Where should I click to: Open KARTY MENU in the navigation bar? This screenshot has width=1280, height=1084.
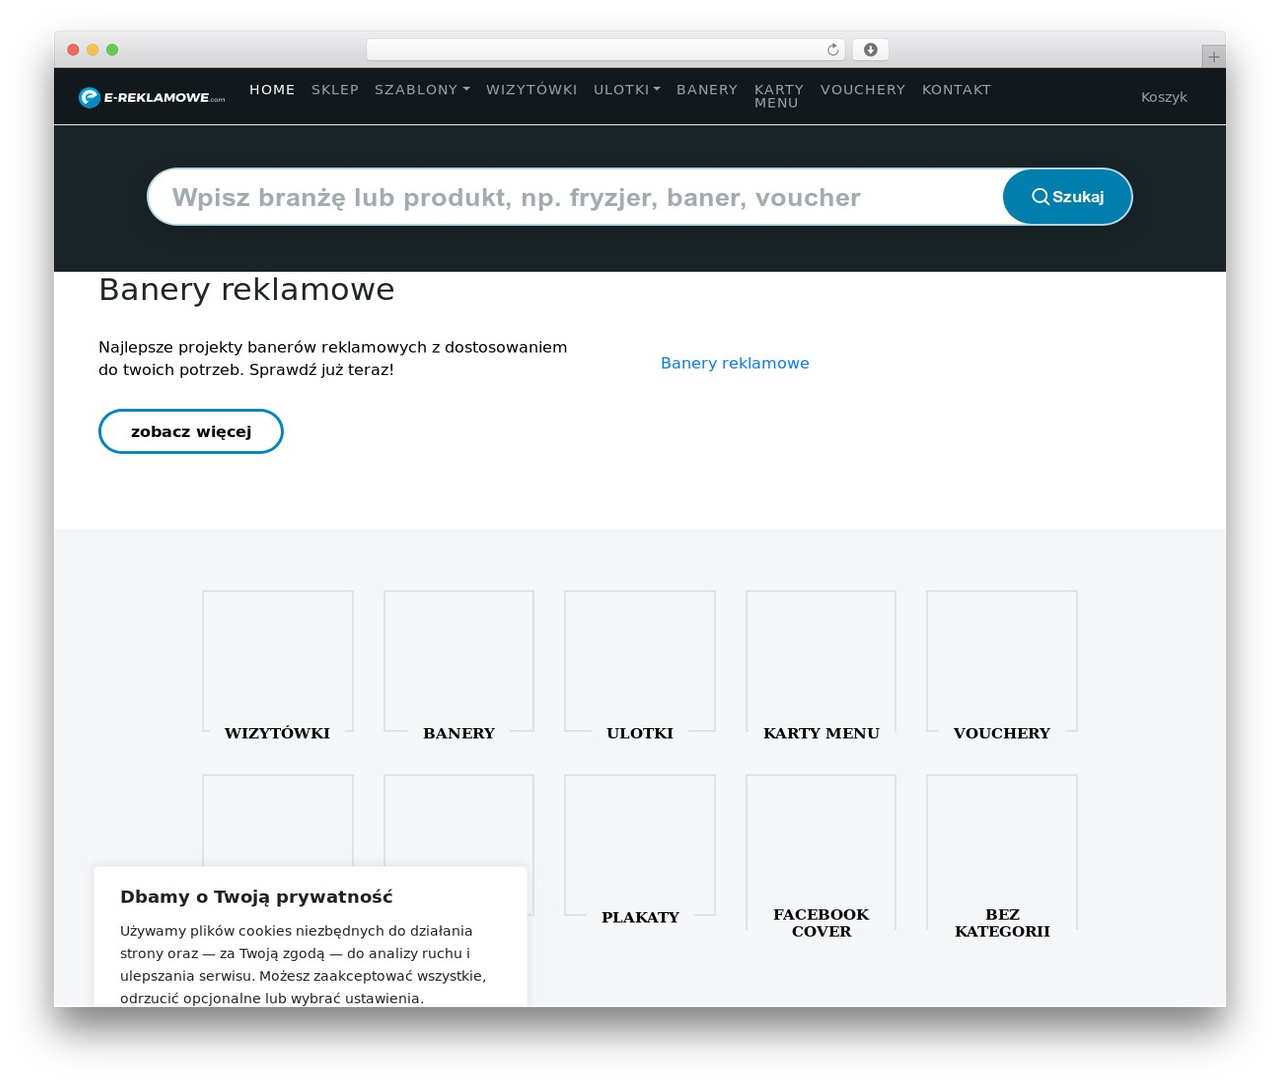779,96
